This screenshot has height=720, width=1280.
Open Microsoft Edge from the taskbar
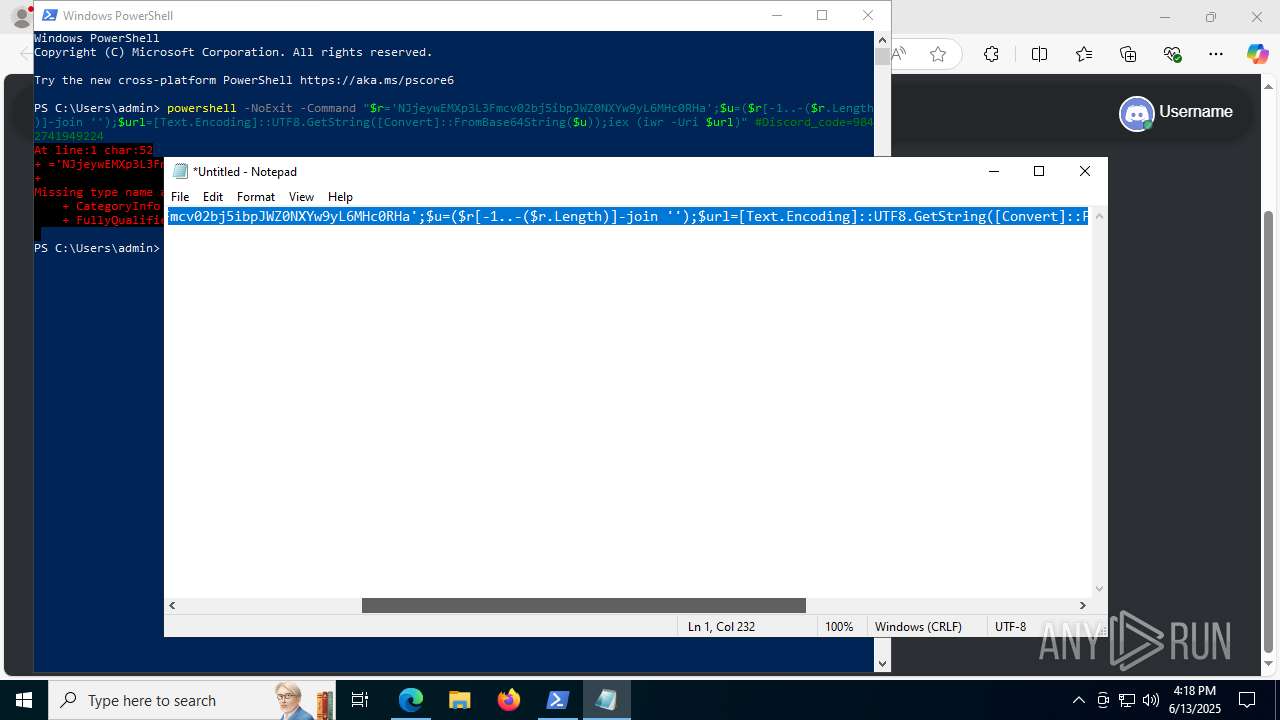411,700
